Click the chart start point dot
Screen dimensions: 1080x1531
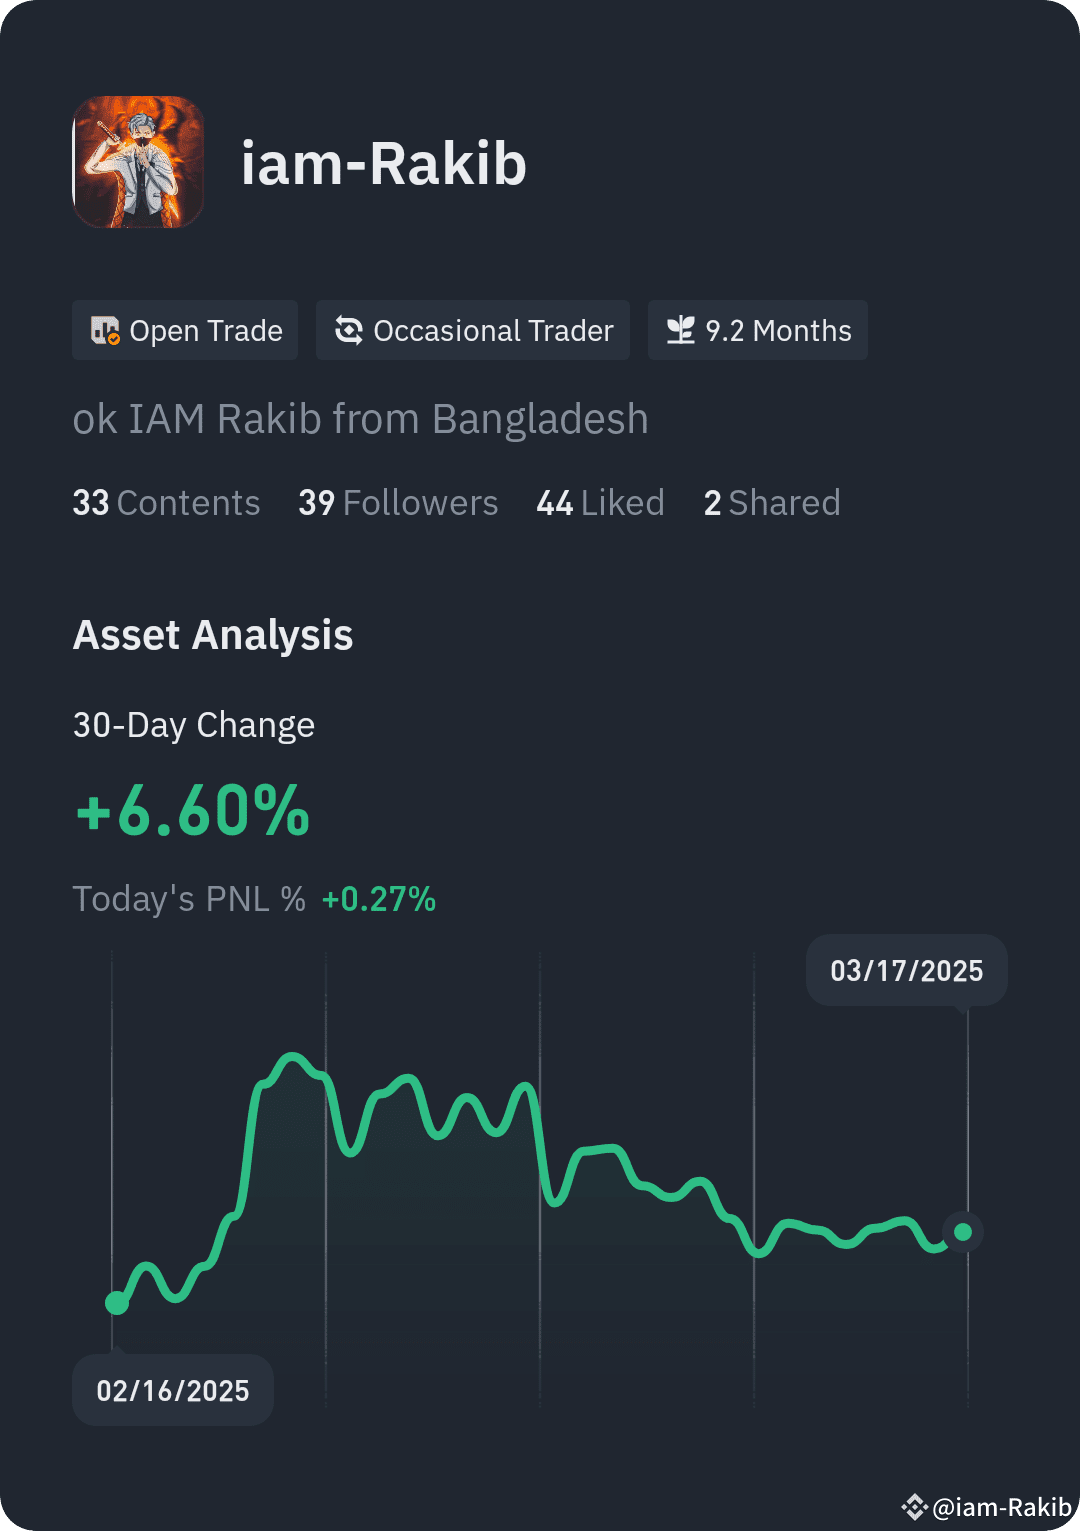click(117, 1302)
